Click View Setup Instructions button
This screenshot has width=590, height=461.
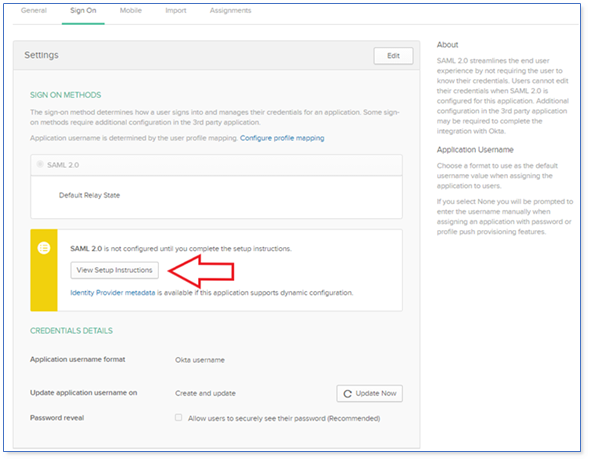pyautogui.click(x=114, y=270)
